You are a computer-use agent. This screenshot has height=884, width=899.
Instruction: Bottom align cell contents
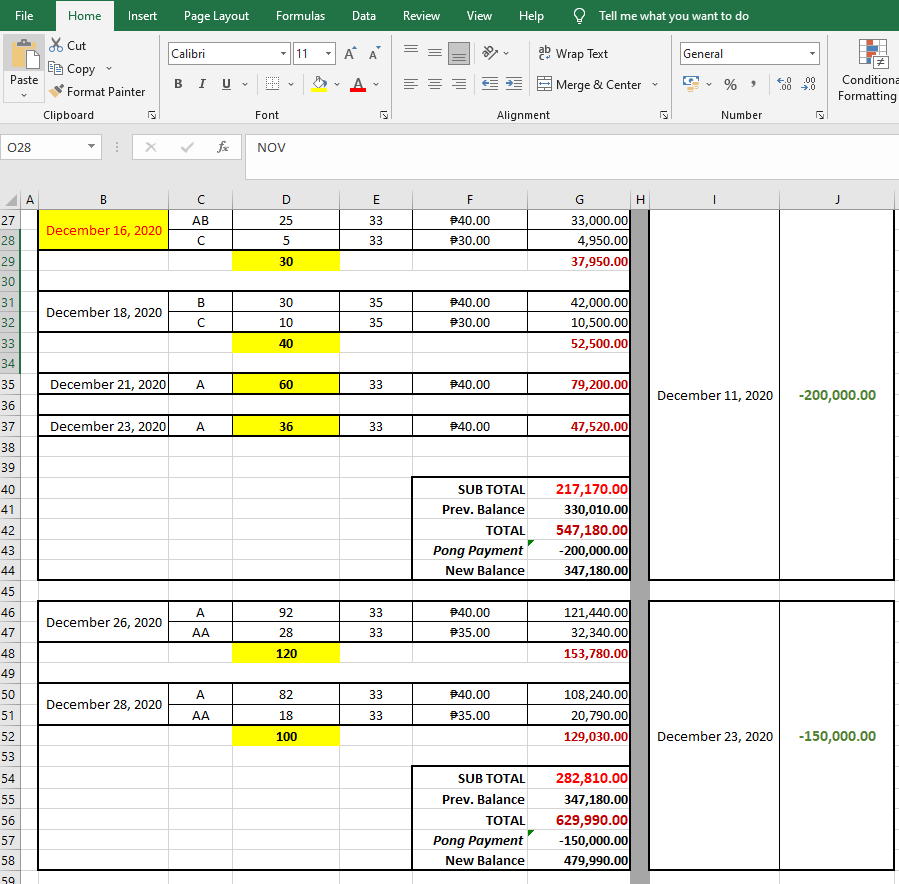pyautogui.click(x=459, y=53)
